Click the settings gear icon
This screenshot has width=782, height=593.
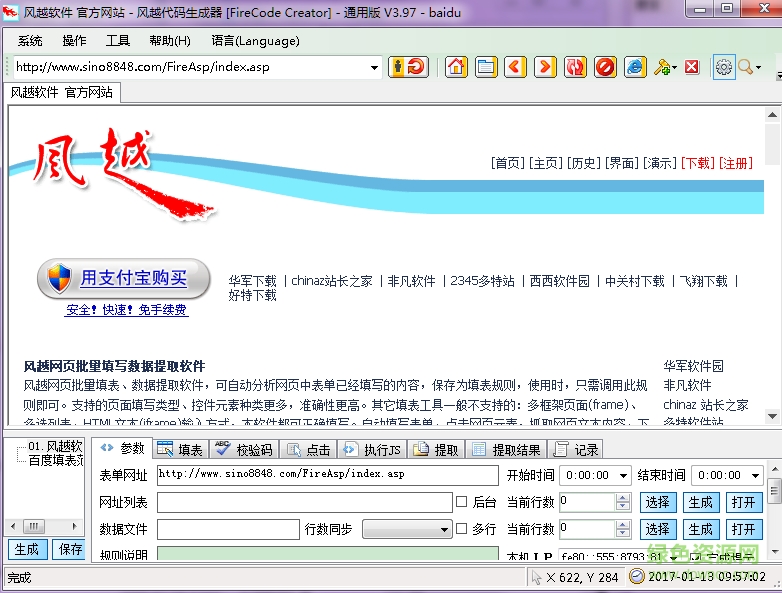tap(723, 67)
